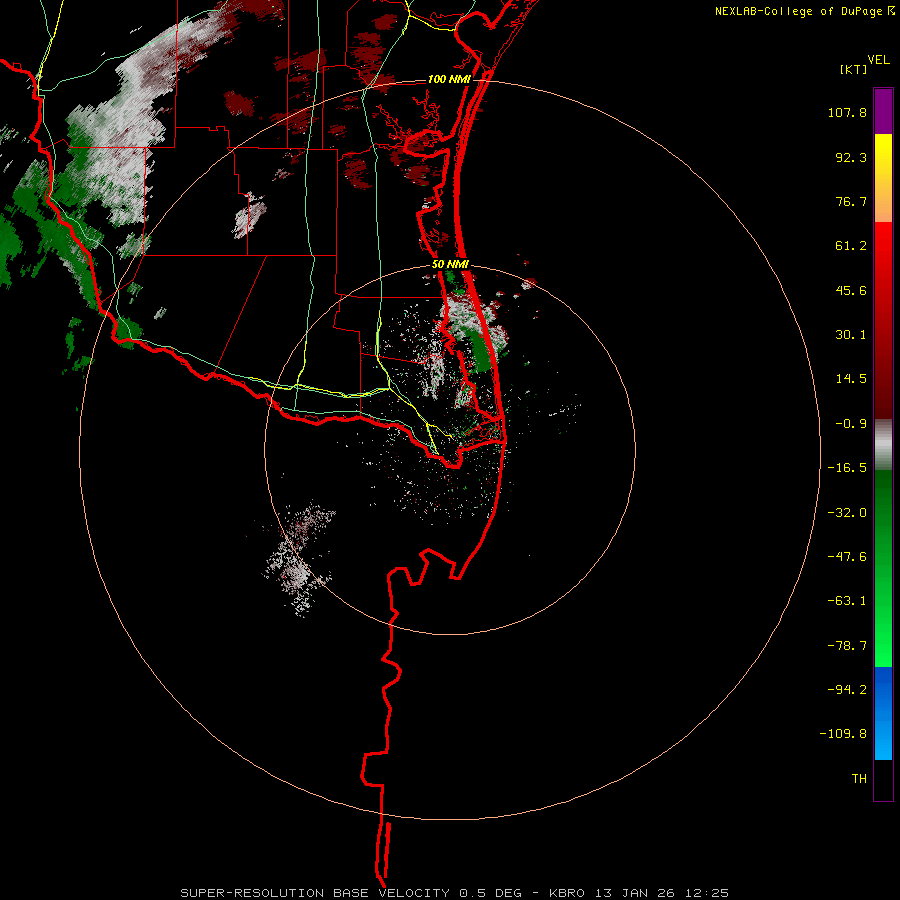Click the -94.2 velocity scale label
Screen dimensions: 900x900
[x=847, y=689]
